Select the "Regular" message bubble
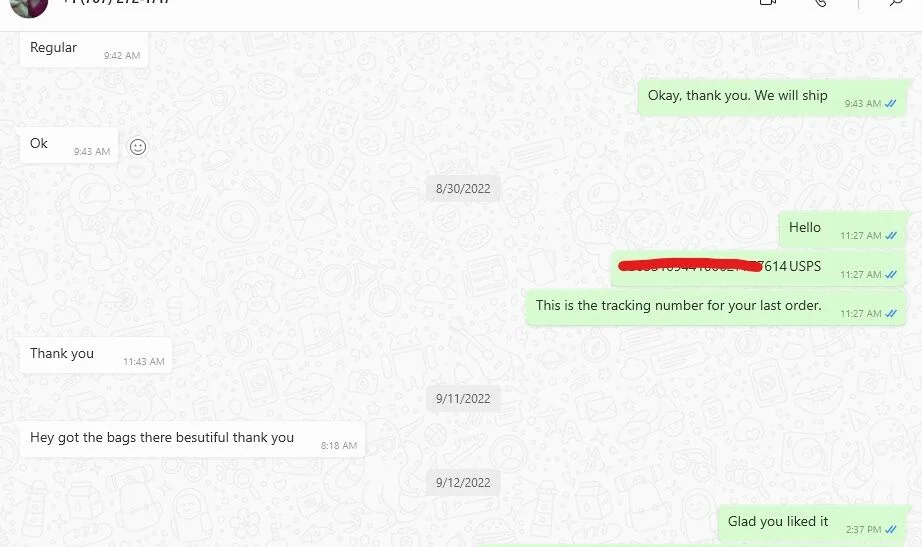Image resolution: width=922 pixels, height=547 pixels. [84, 49]
